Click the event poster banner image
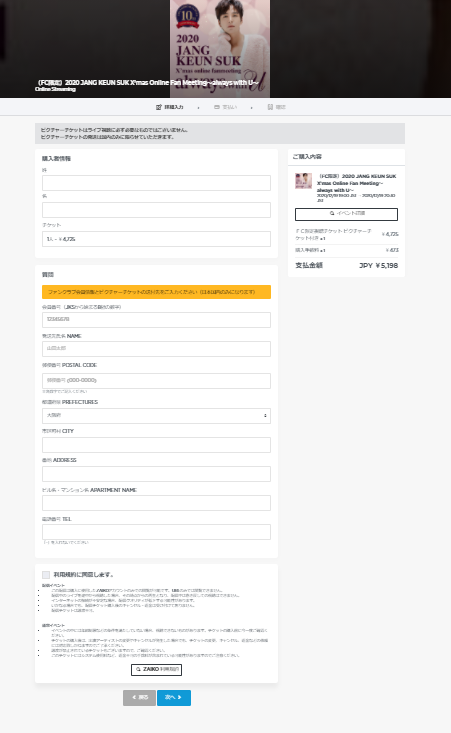The height and width of the screenshot is (733, 451). coord(220,49)
